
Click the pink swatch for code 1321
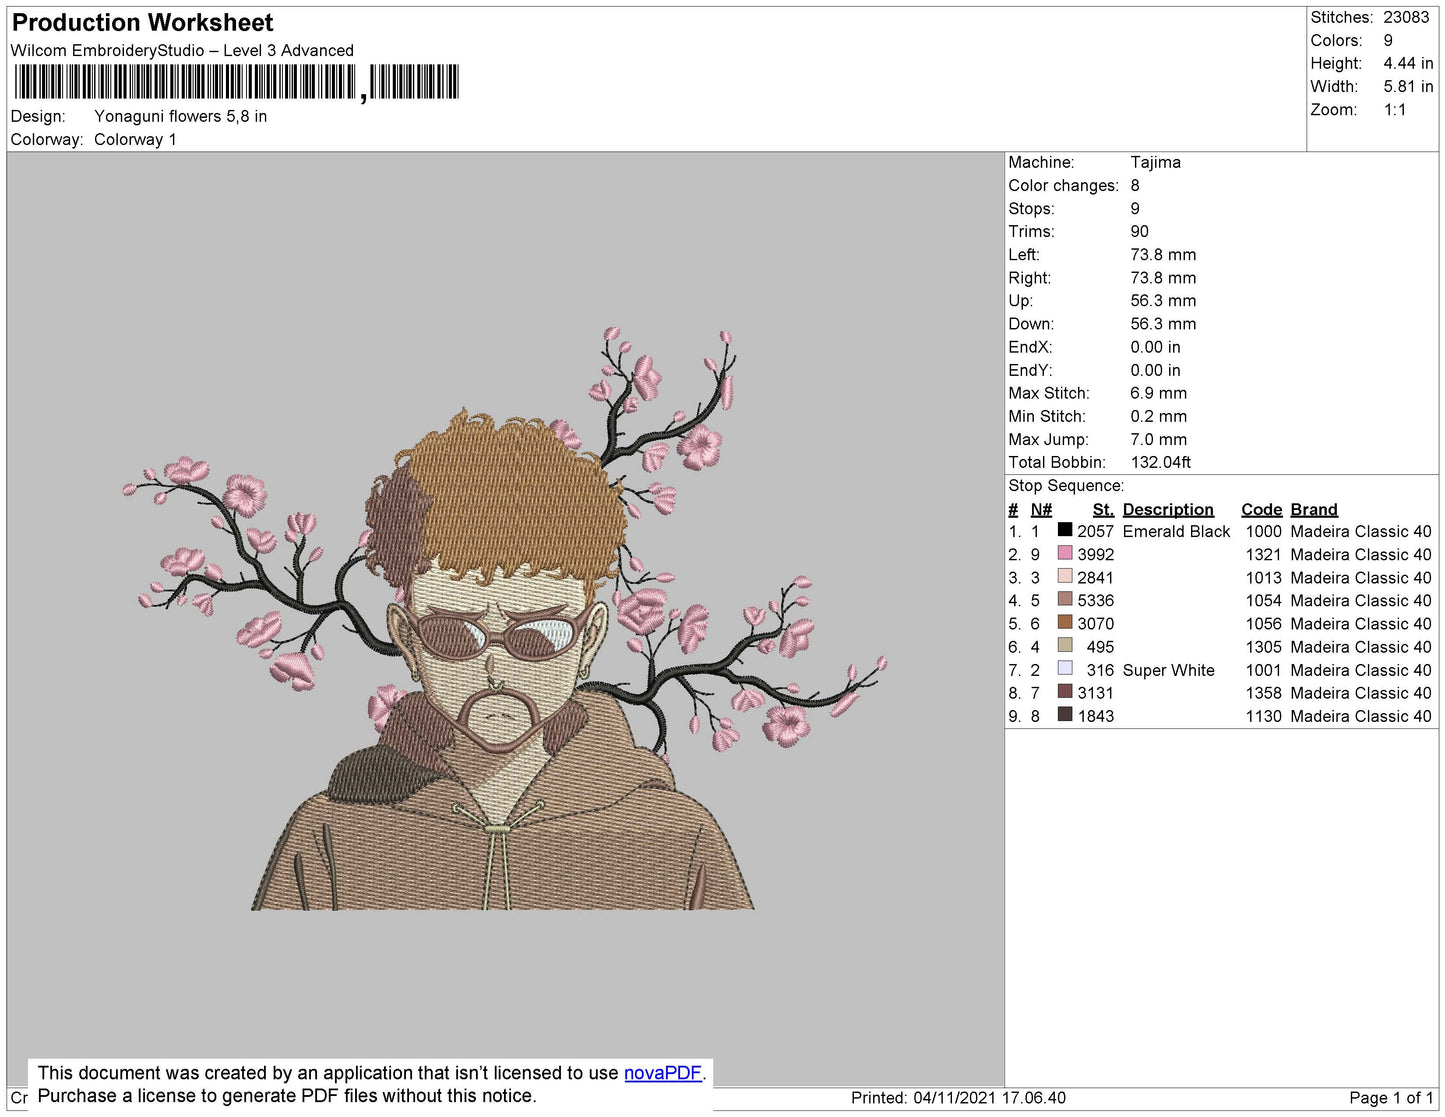(1065, 553)
